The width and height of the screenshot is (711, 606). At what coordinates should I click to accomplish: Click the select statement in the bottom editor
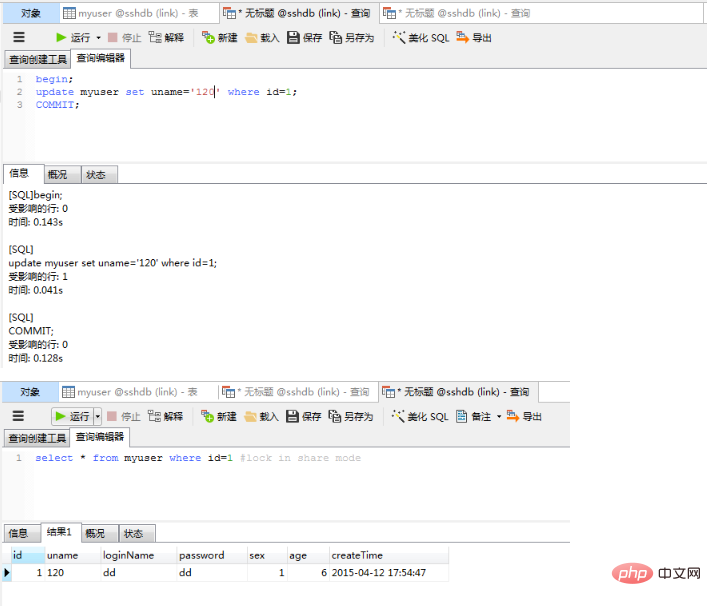tap(198, 458)
